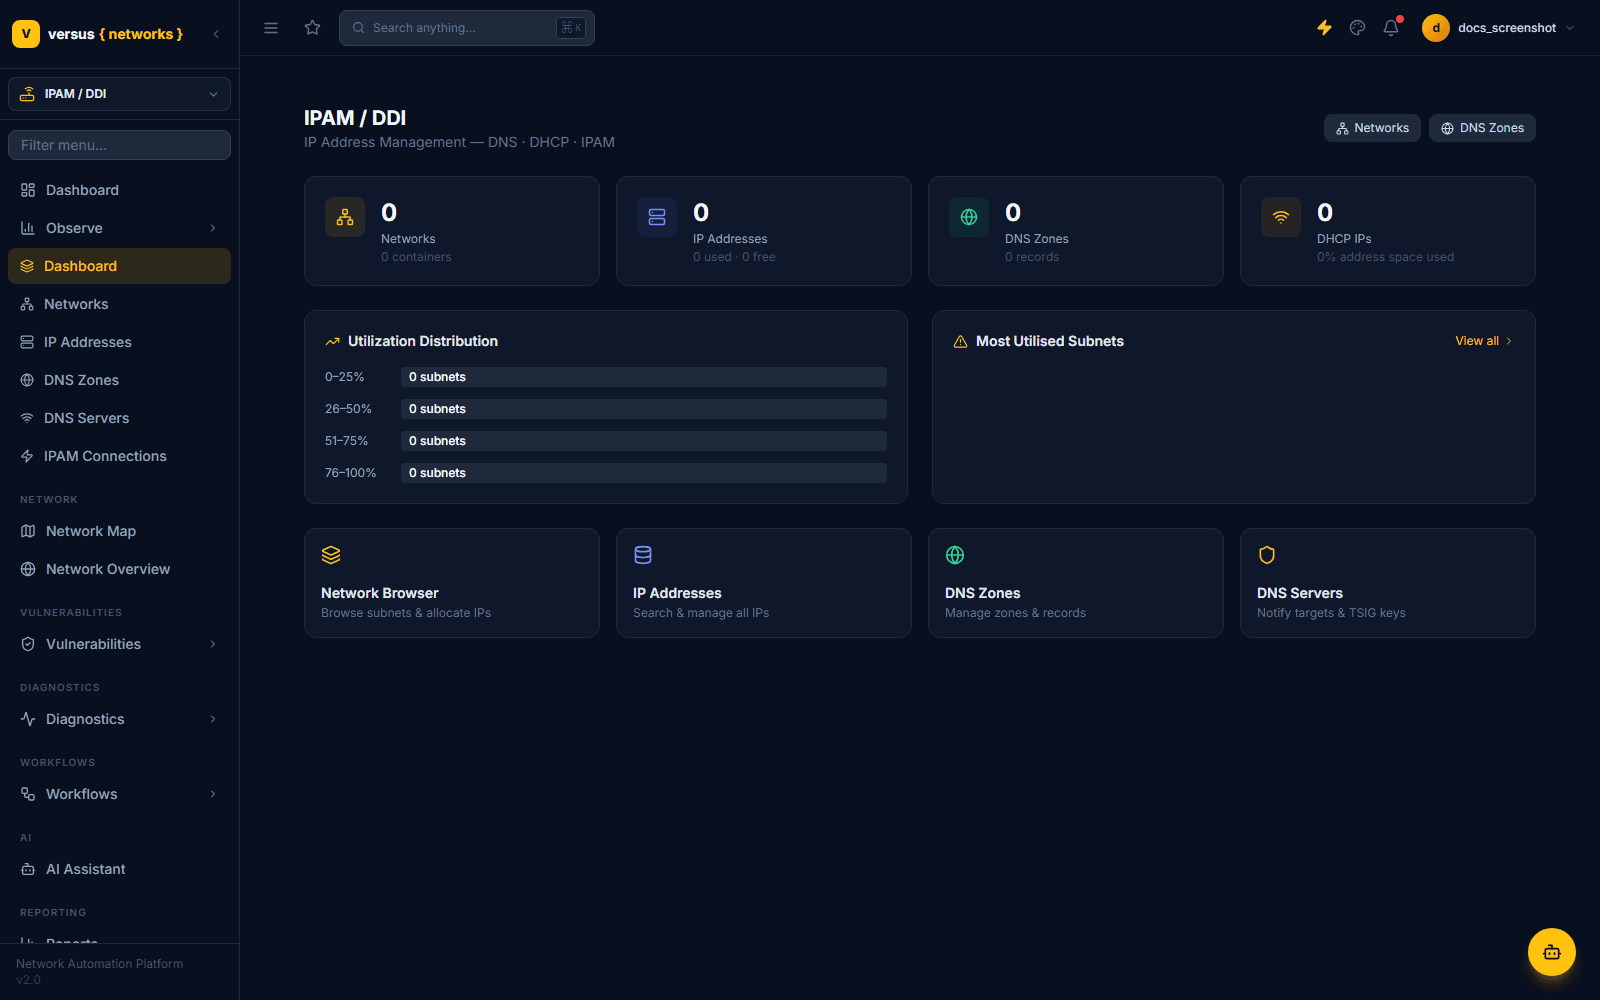The image size is (1600, 1000).
Task: Focus the Search anything field
Action: tap(467, 28)
